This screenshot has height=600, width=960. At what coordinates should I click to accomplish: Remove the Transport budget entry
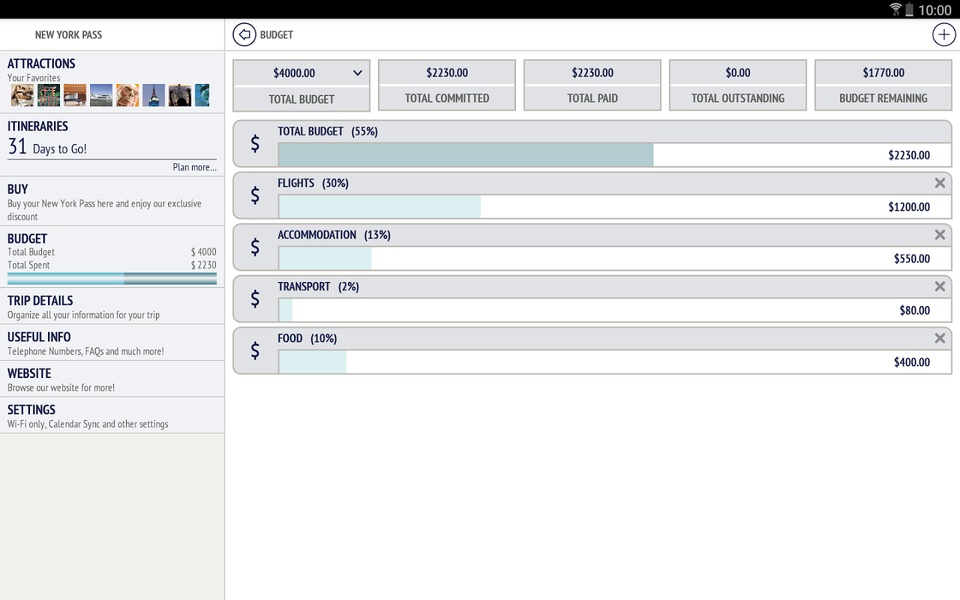point(940,287)
